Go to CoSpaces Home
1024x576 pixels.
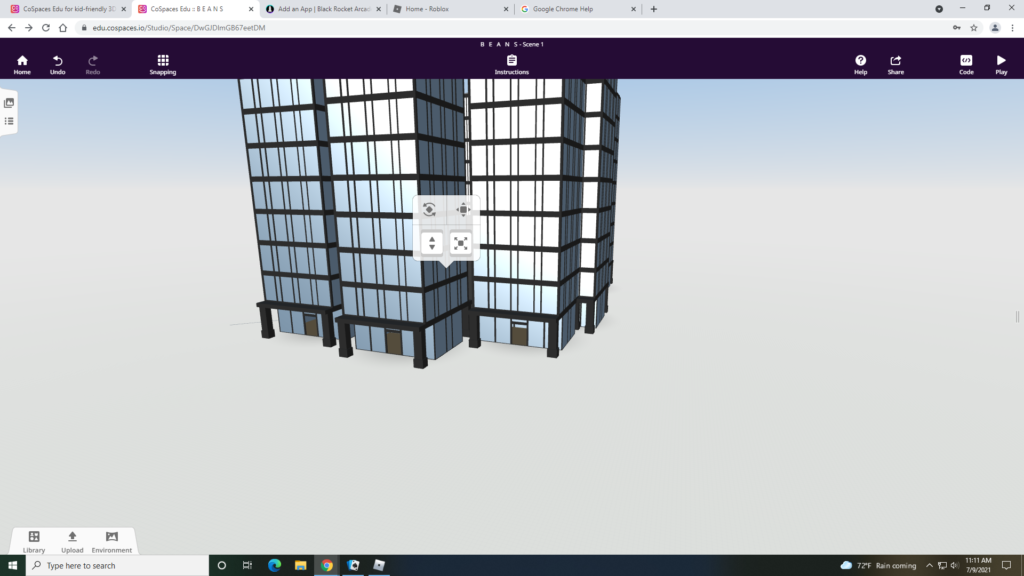pyautogui.click(x=22, y=64)
